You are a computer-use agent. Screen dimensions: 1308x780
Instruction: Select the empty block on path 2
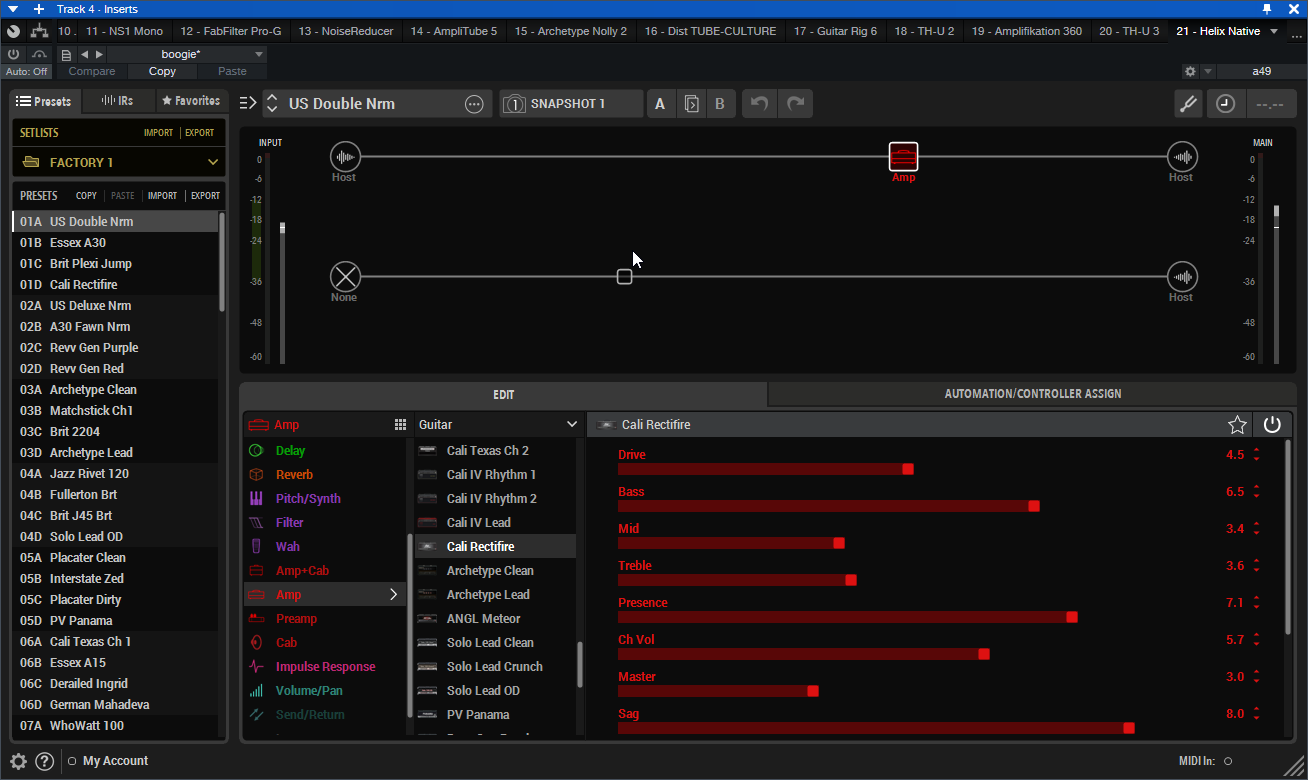(624, 276)
